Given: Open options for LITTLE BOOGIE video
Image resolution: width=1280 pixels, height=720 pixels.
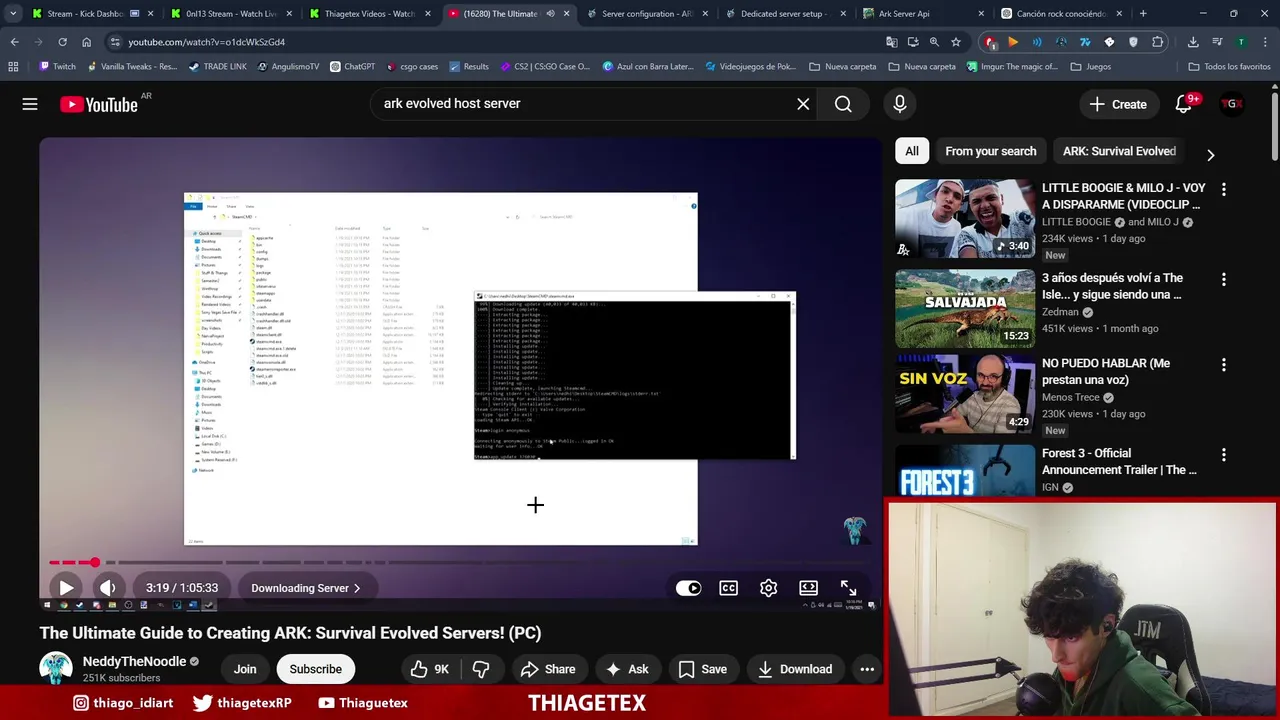Looking at the screenshot, I should point(1223,189).
